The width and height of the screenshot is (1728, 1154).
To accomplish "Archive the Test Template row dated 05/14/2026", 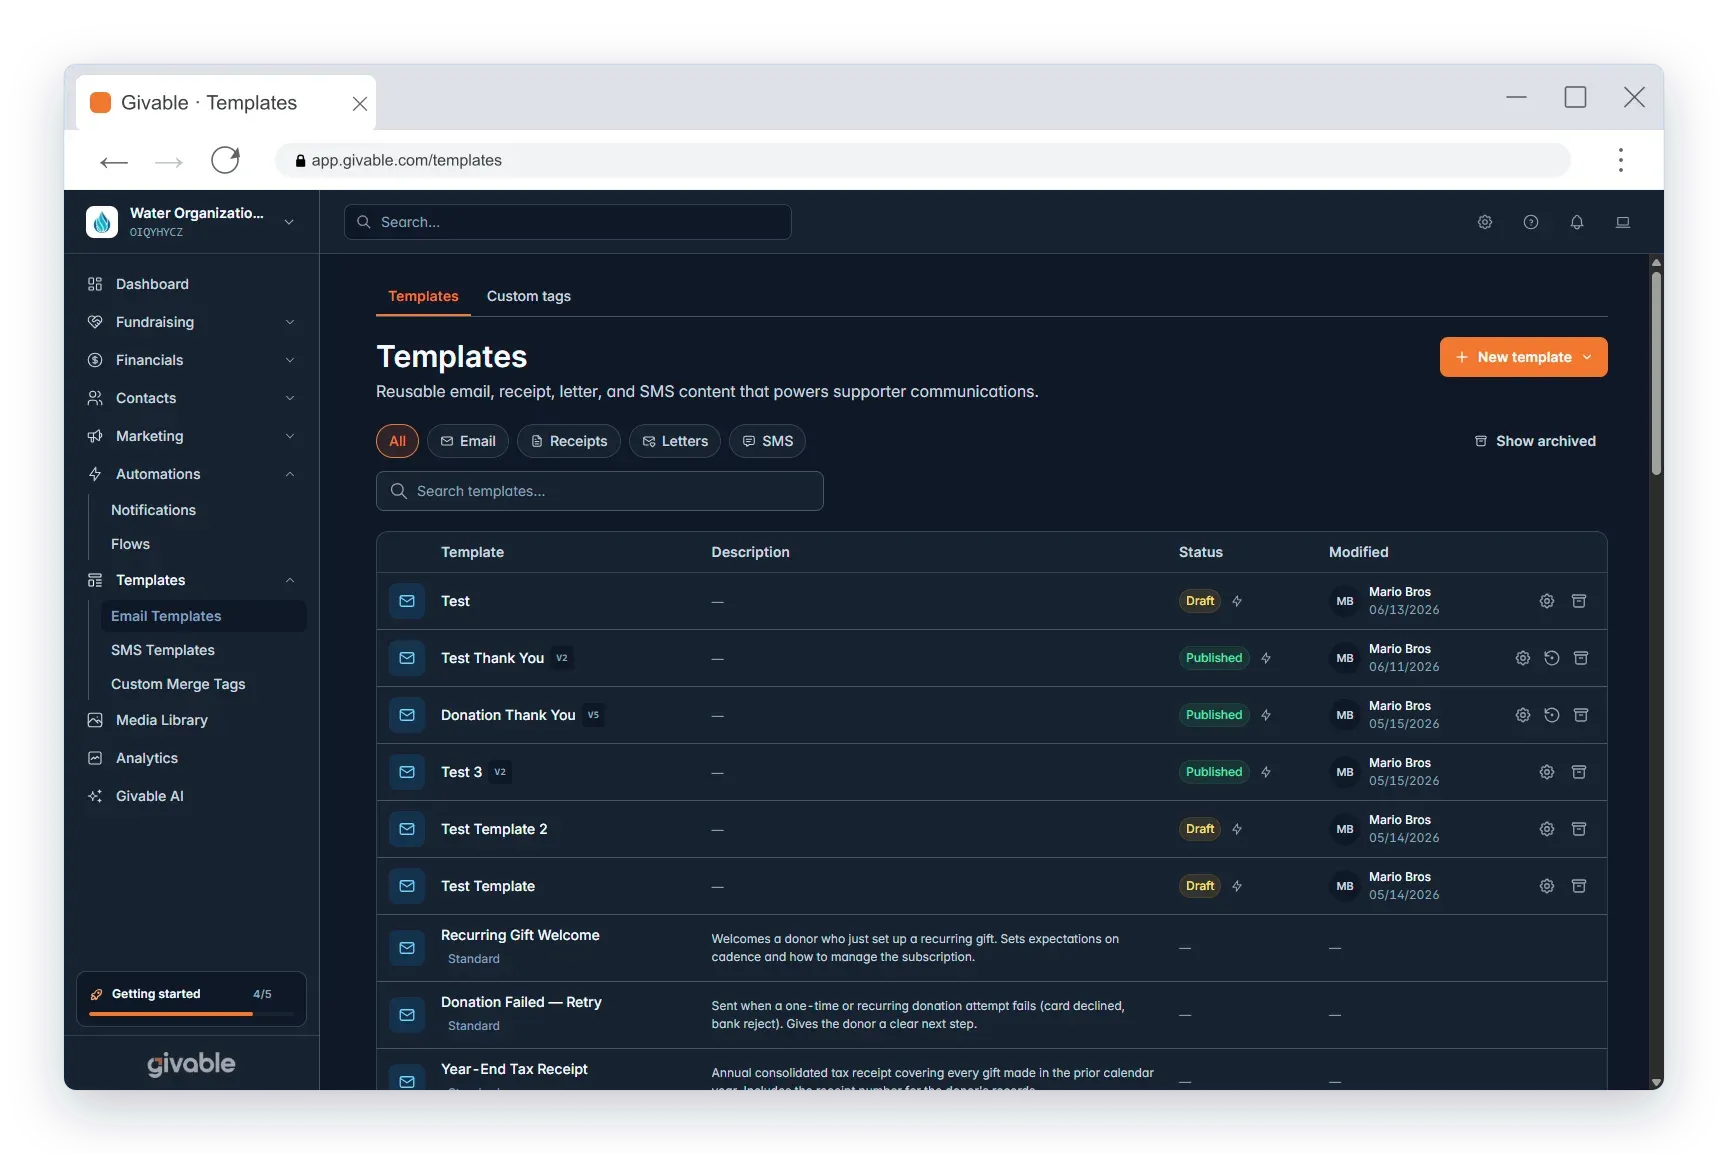I will (x=1579, y=886).
